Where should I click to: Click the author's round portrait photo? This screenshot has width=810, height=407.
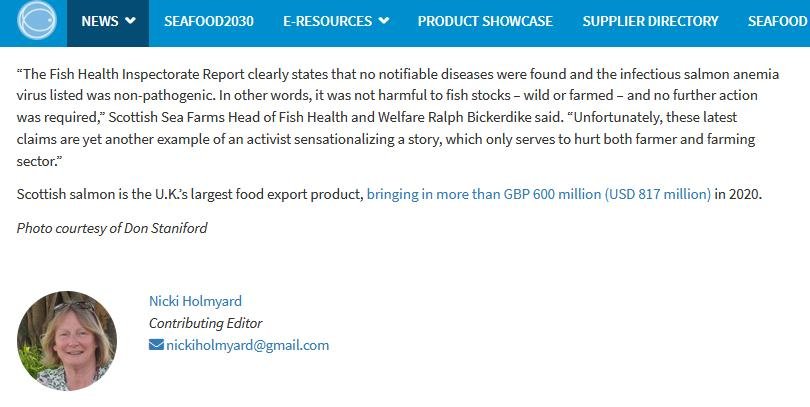click(x=67, y=340)
